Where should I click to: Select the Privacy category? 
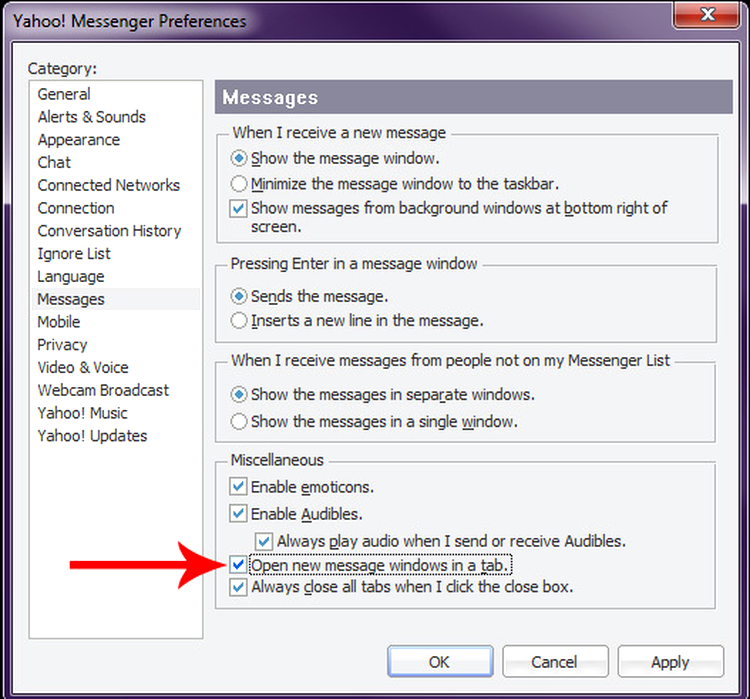tap(63, 344)
